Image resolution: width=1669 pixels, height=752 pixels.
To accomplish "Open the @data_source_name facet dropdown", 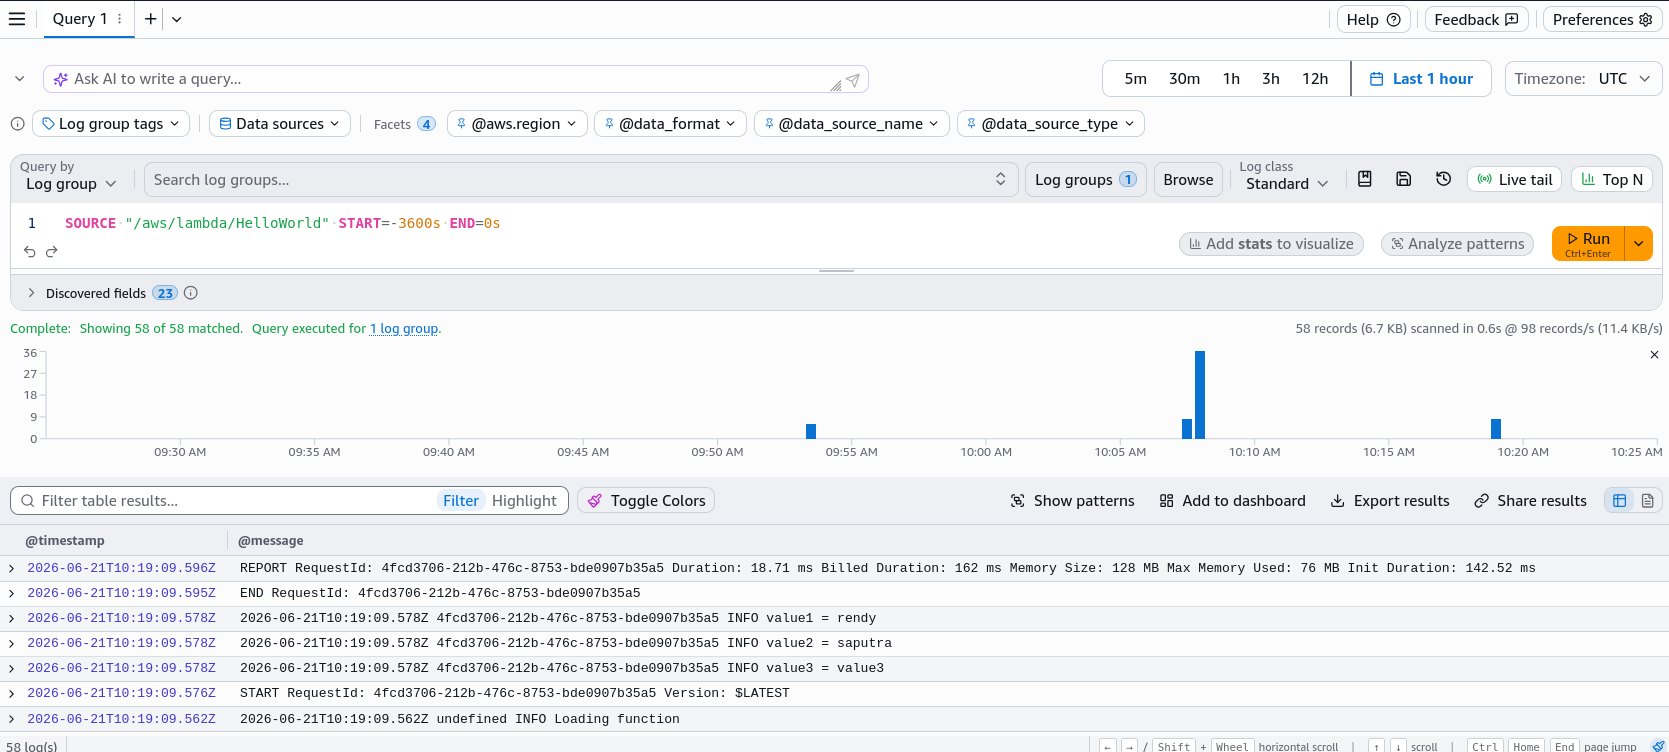I will coord(852,124).
